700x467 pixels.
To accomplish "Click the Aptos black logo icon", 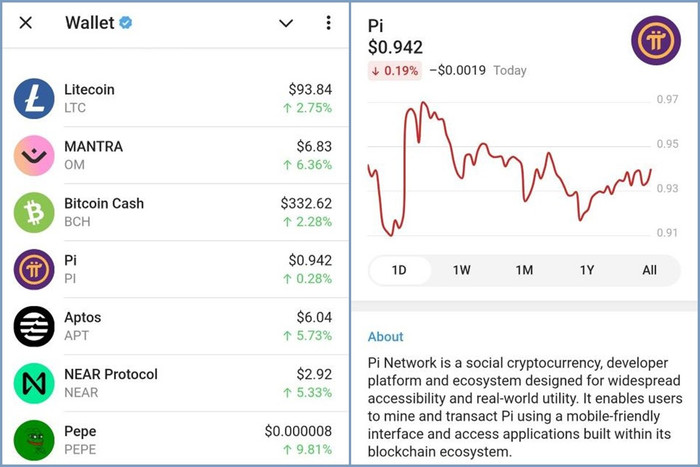I will 34,326.
